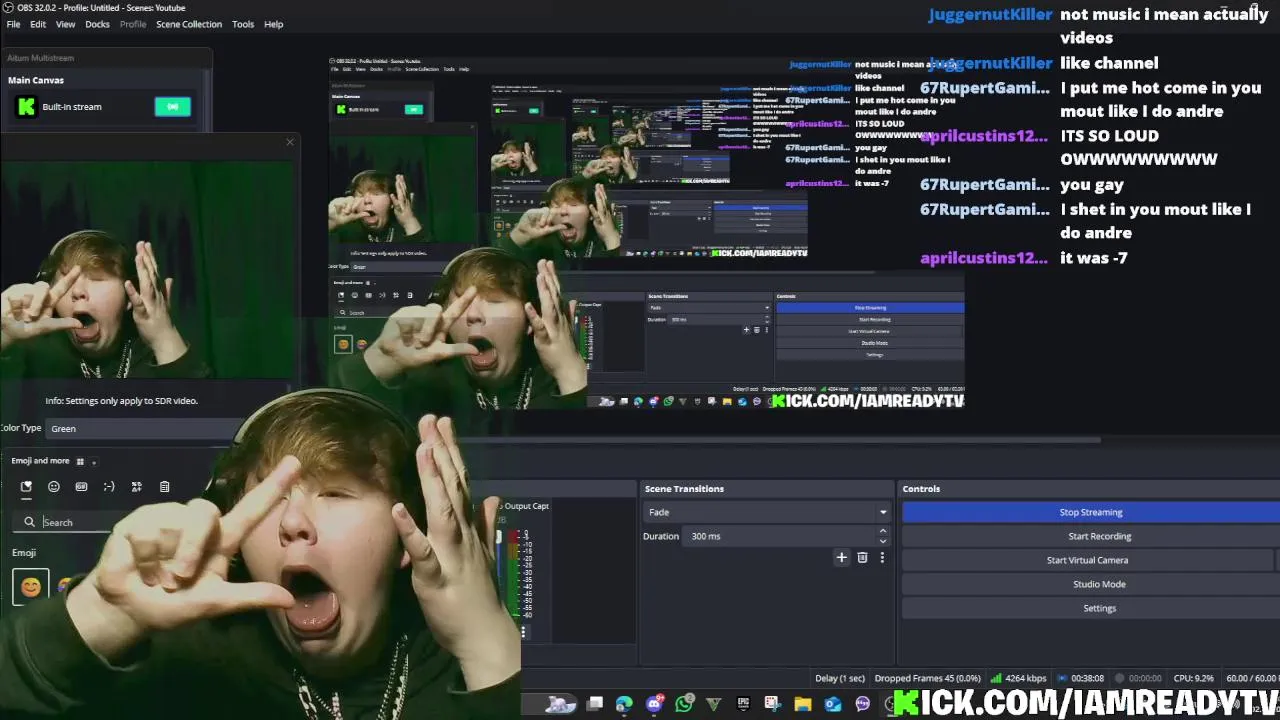
Task: Open the Tools menu
Action: (243, 24)
